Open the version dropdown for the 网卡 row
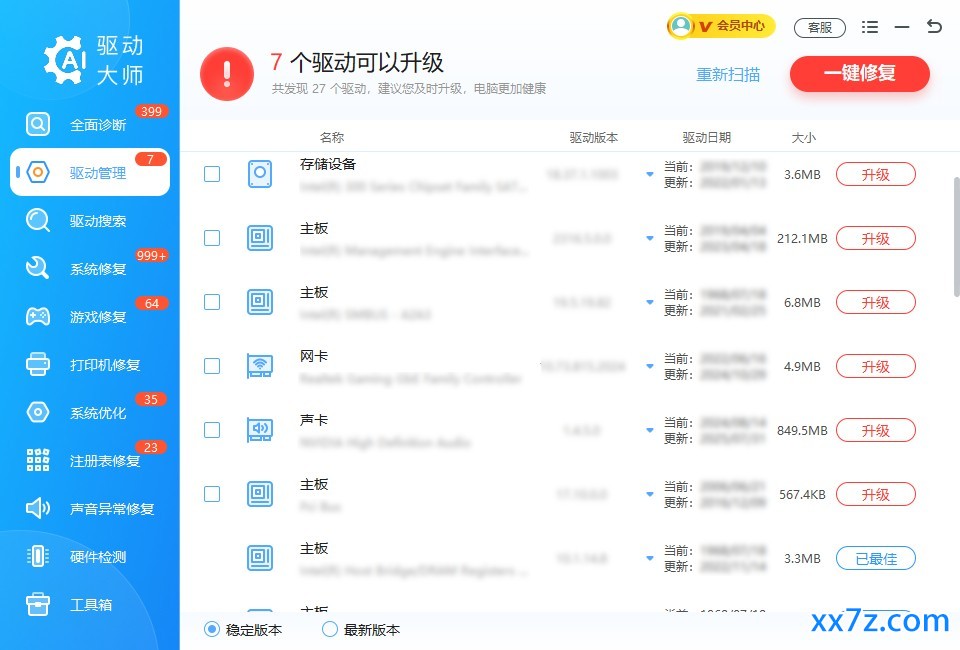Viewport: 960px width, 650px height. 650,367
